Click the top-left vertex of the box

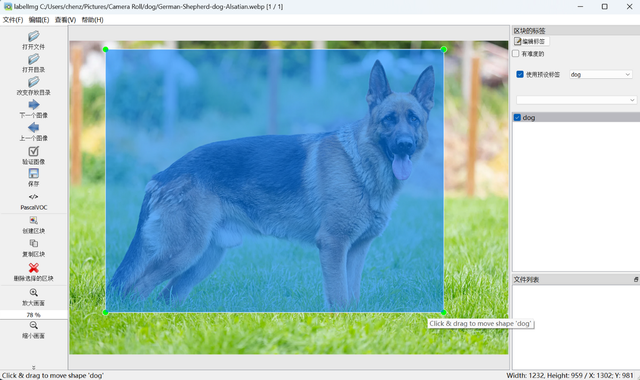point(106,49)
